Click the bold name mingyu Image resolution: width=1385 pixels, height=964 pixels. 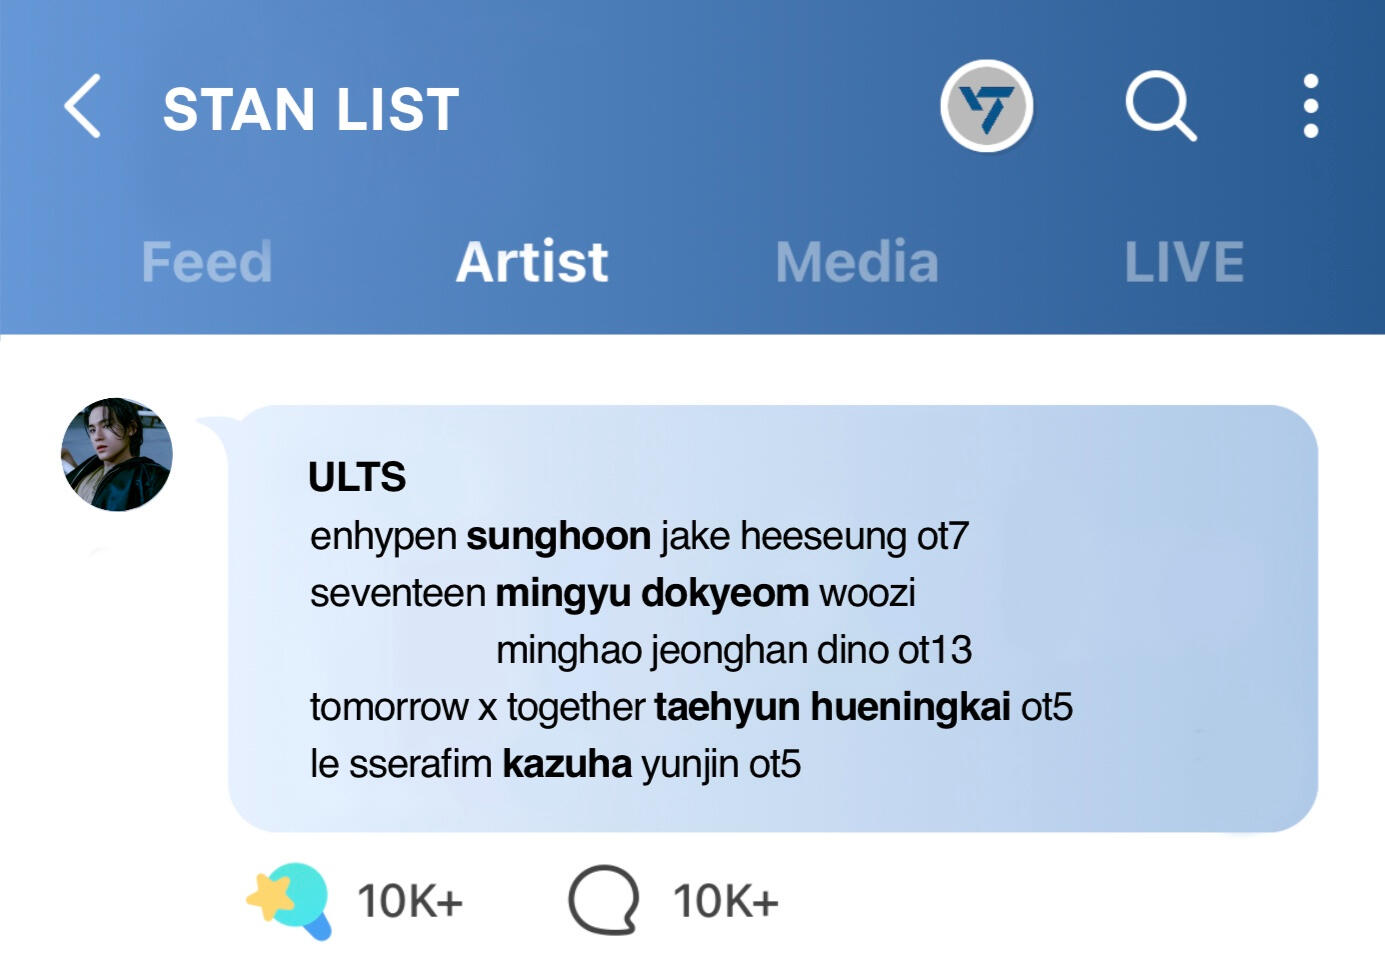[562, 593]
